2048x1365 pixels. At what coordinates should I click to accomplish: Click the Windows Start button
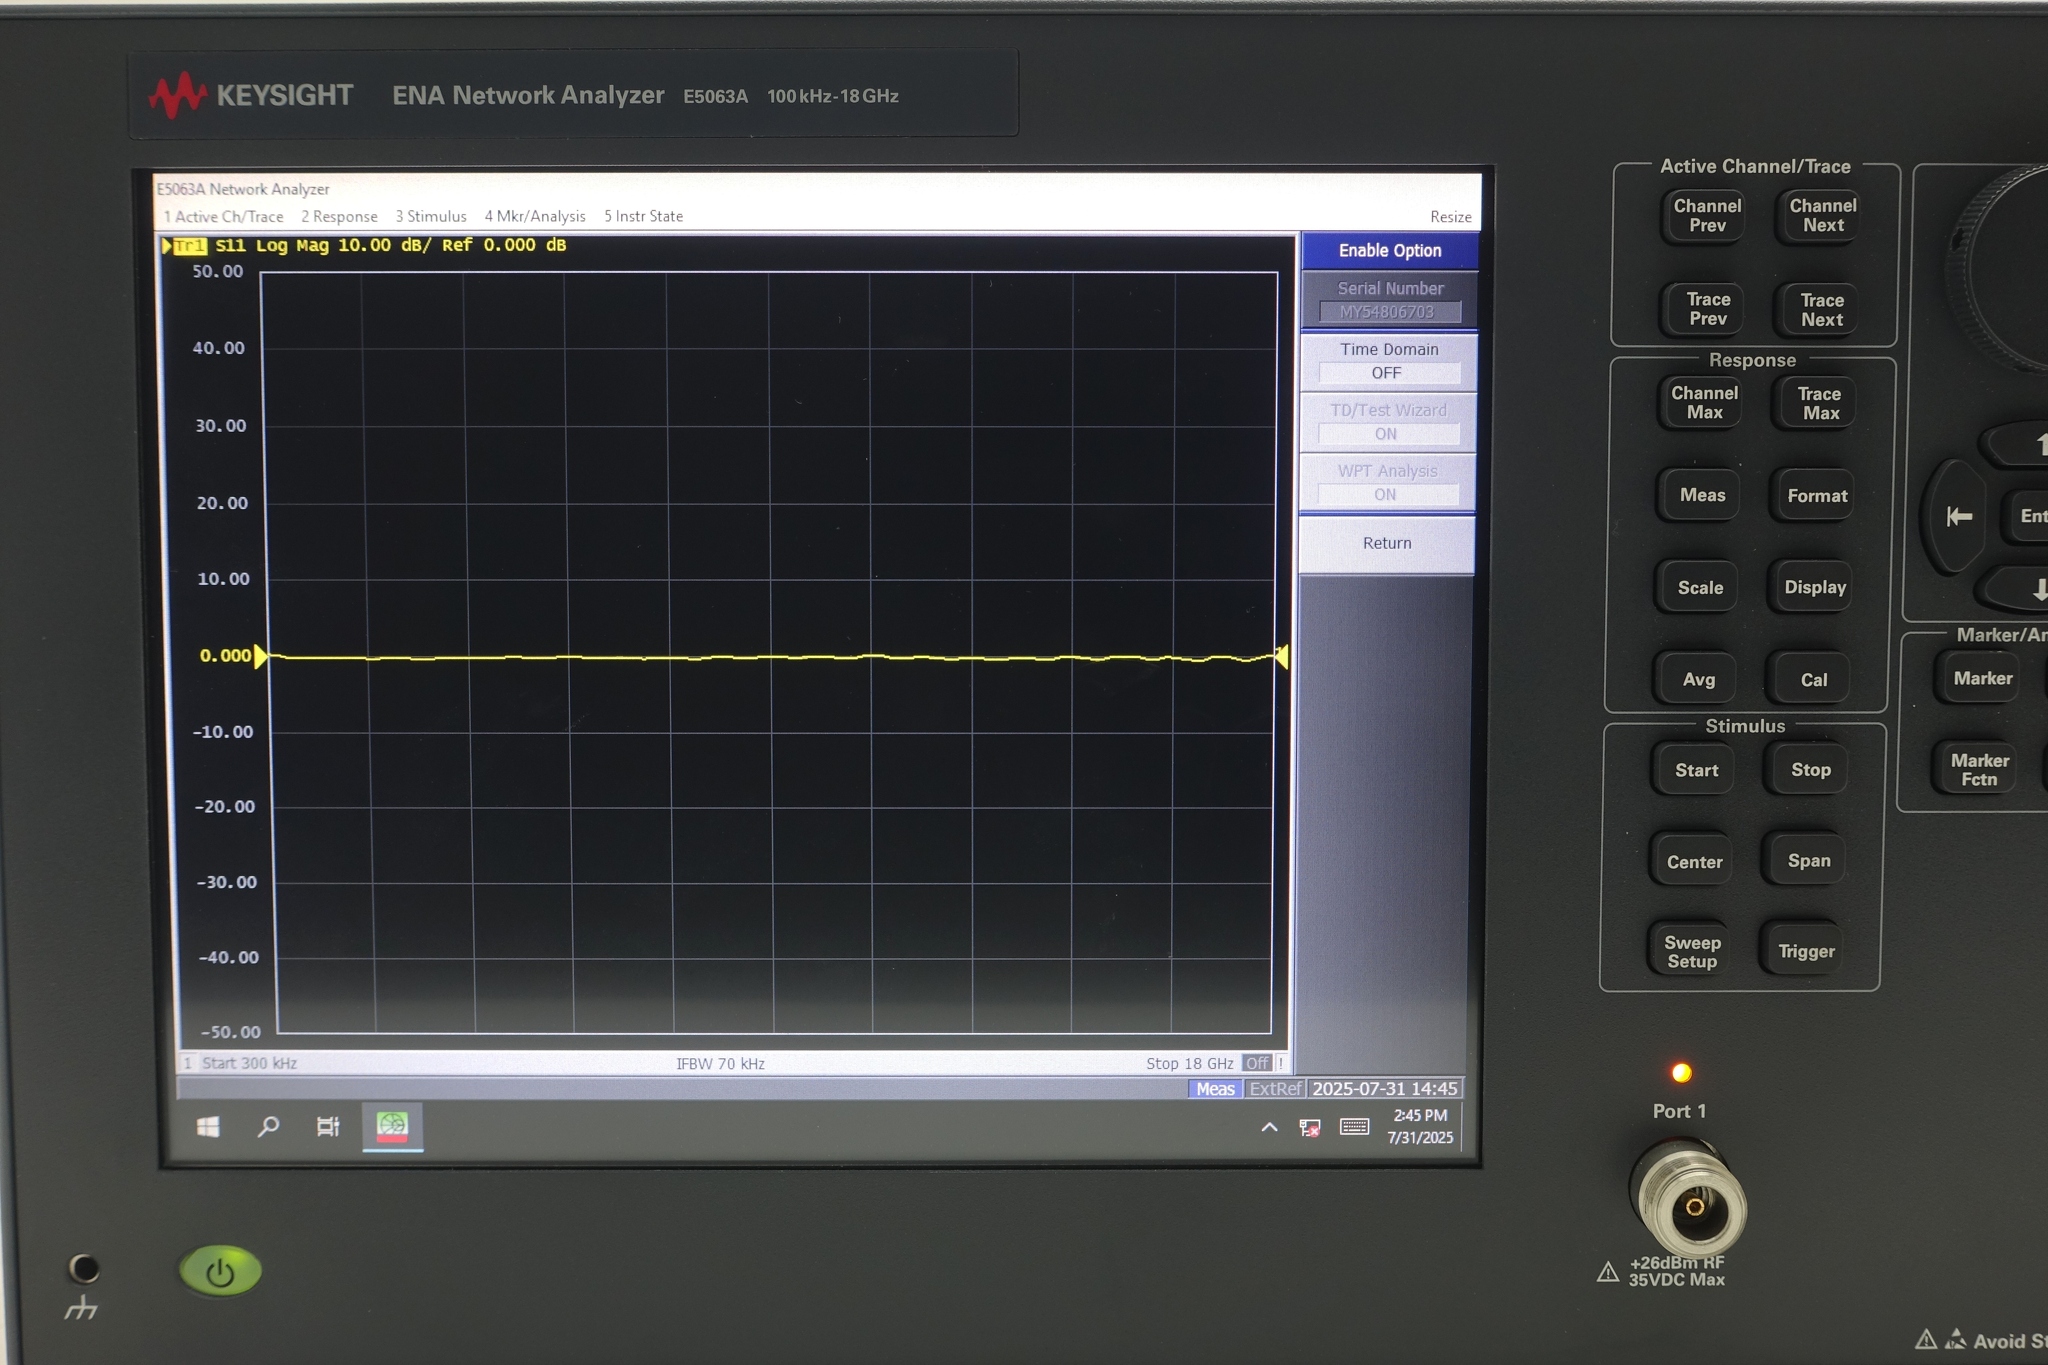pos(207,1127)
